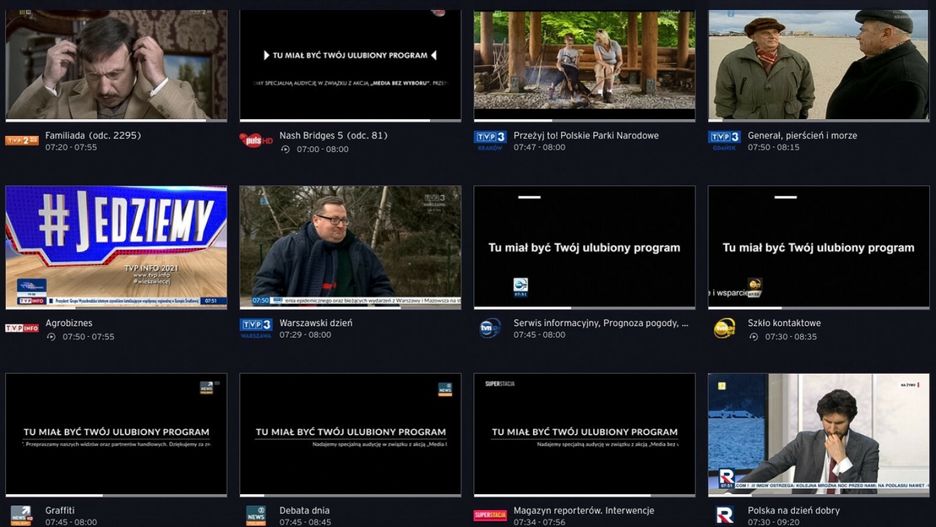Play the Nash Bridges 5 blackout thumbnail
This screenshot has width=936, height=527.
(x=350, y=64)
